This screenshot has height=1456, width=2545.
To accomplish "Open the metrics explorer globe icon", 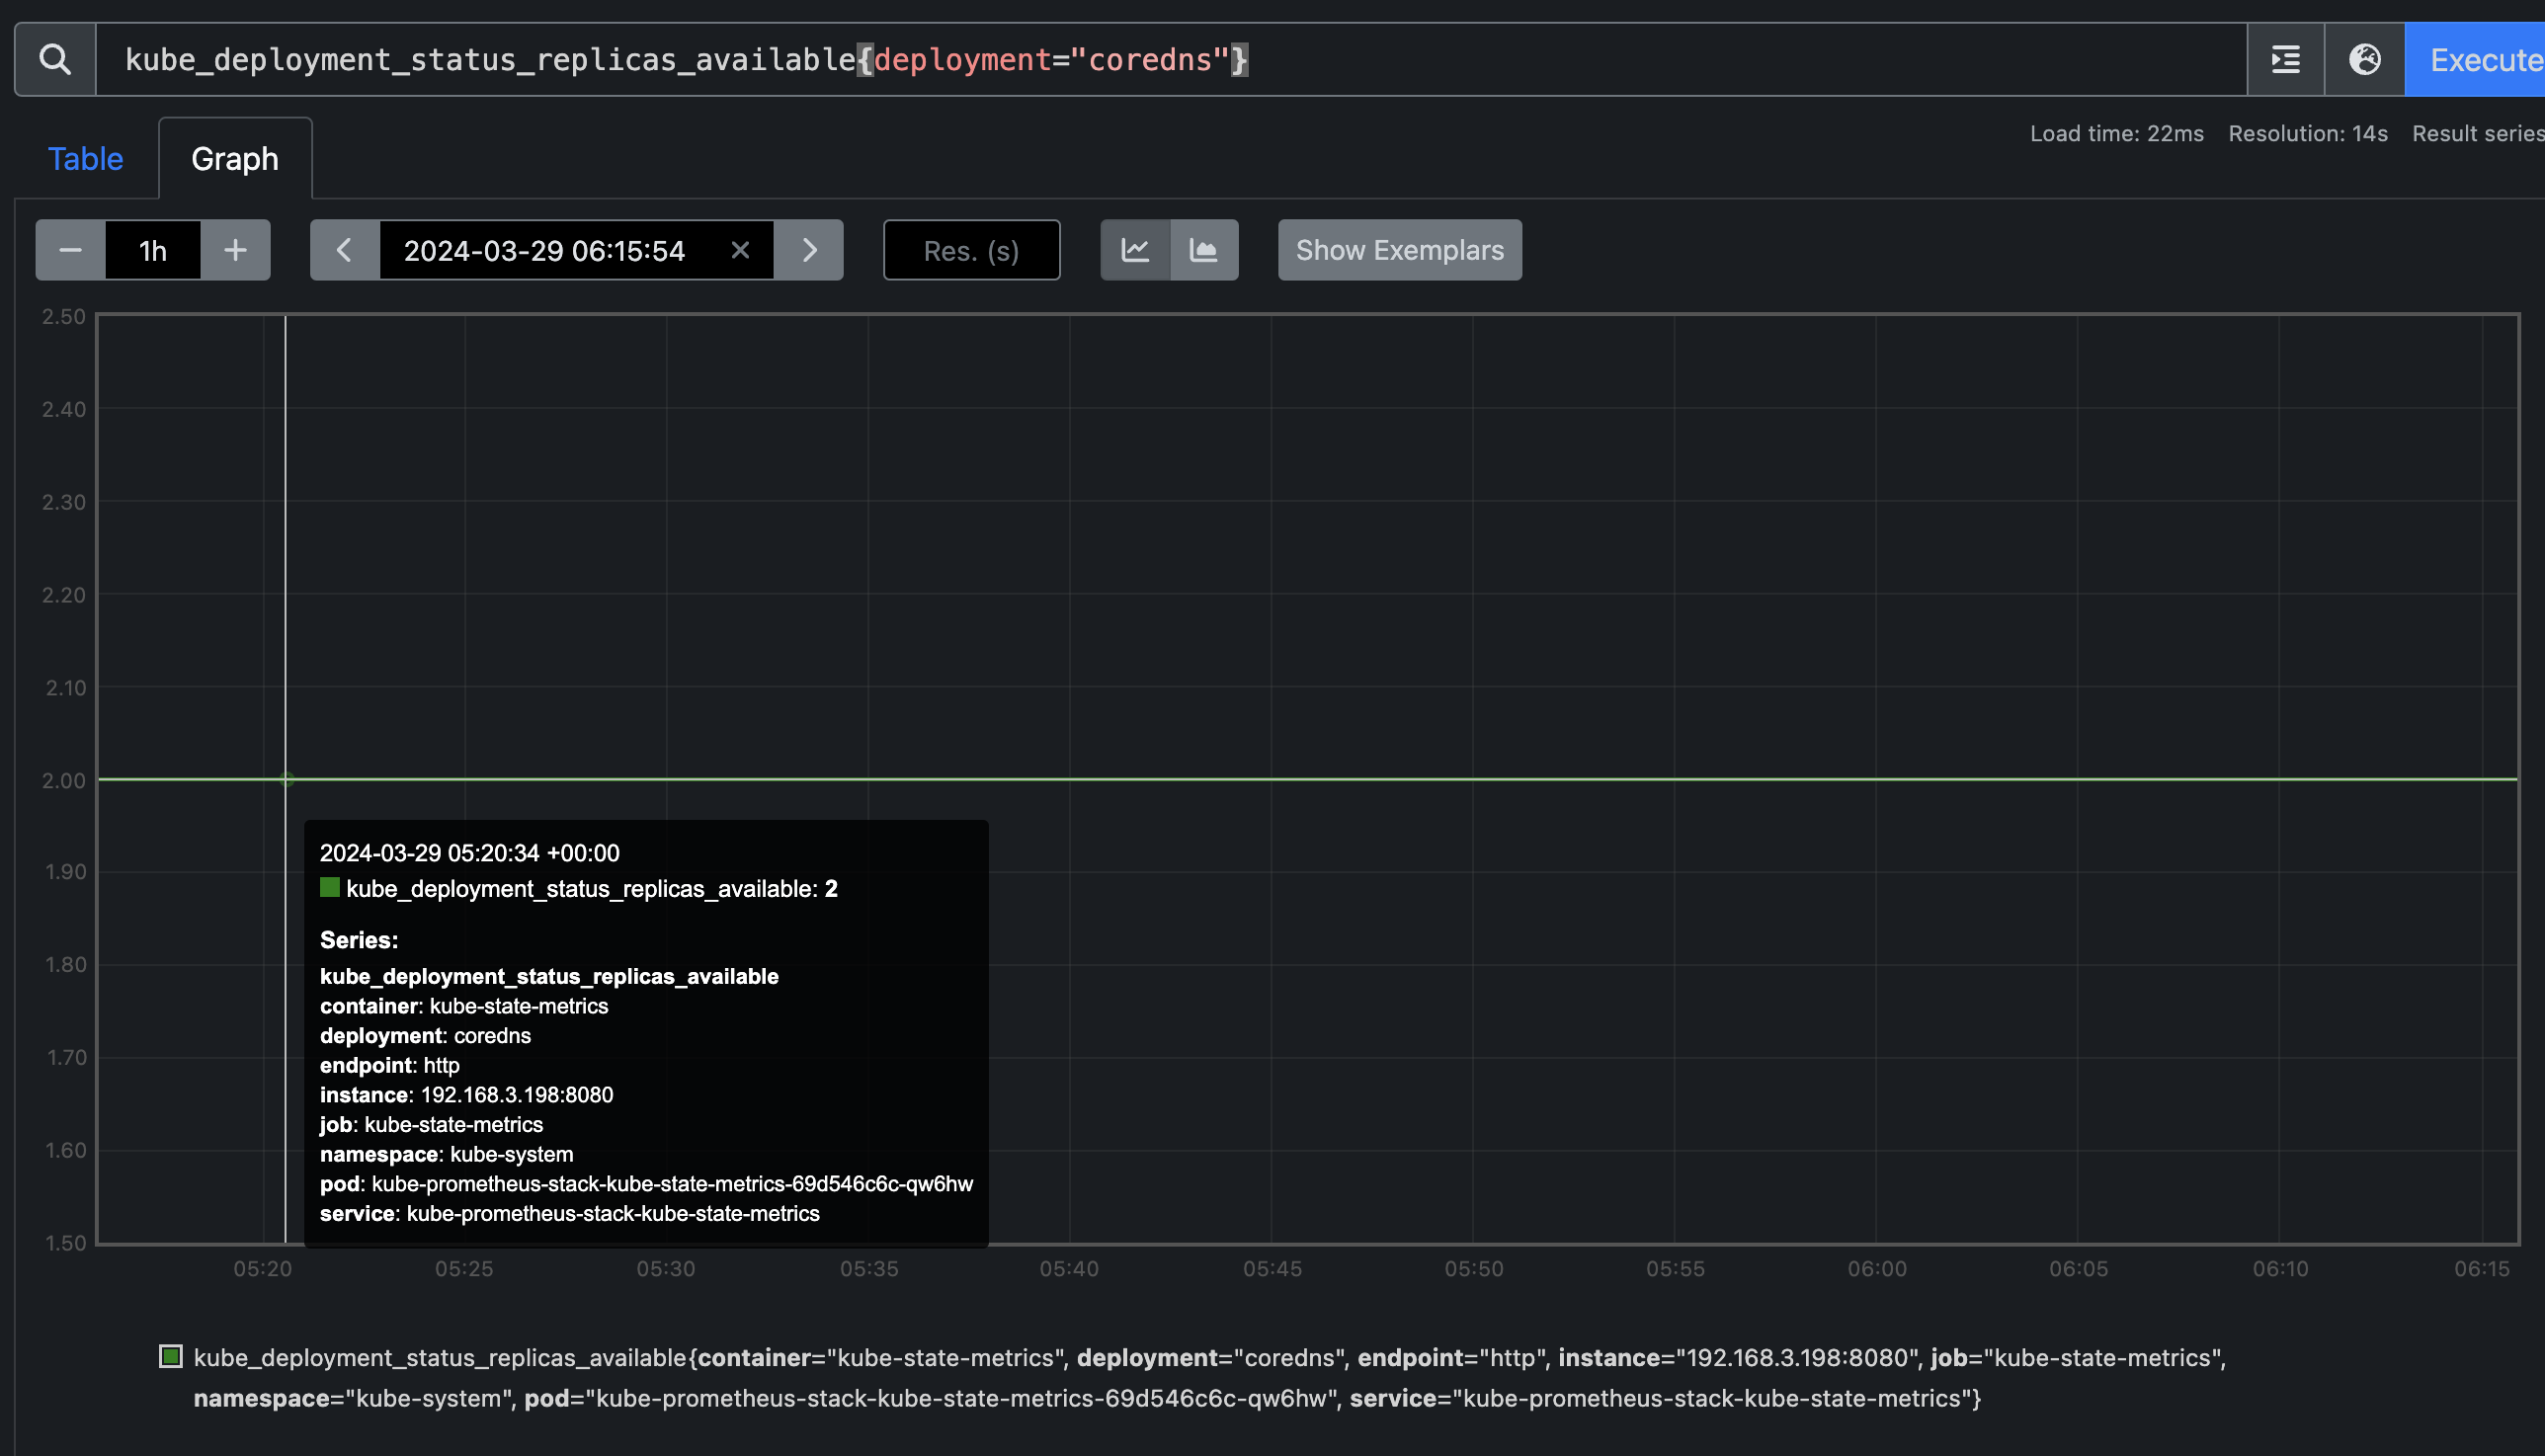I will pos(2364,60).
